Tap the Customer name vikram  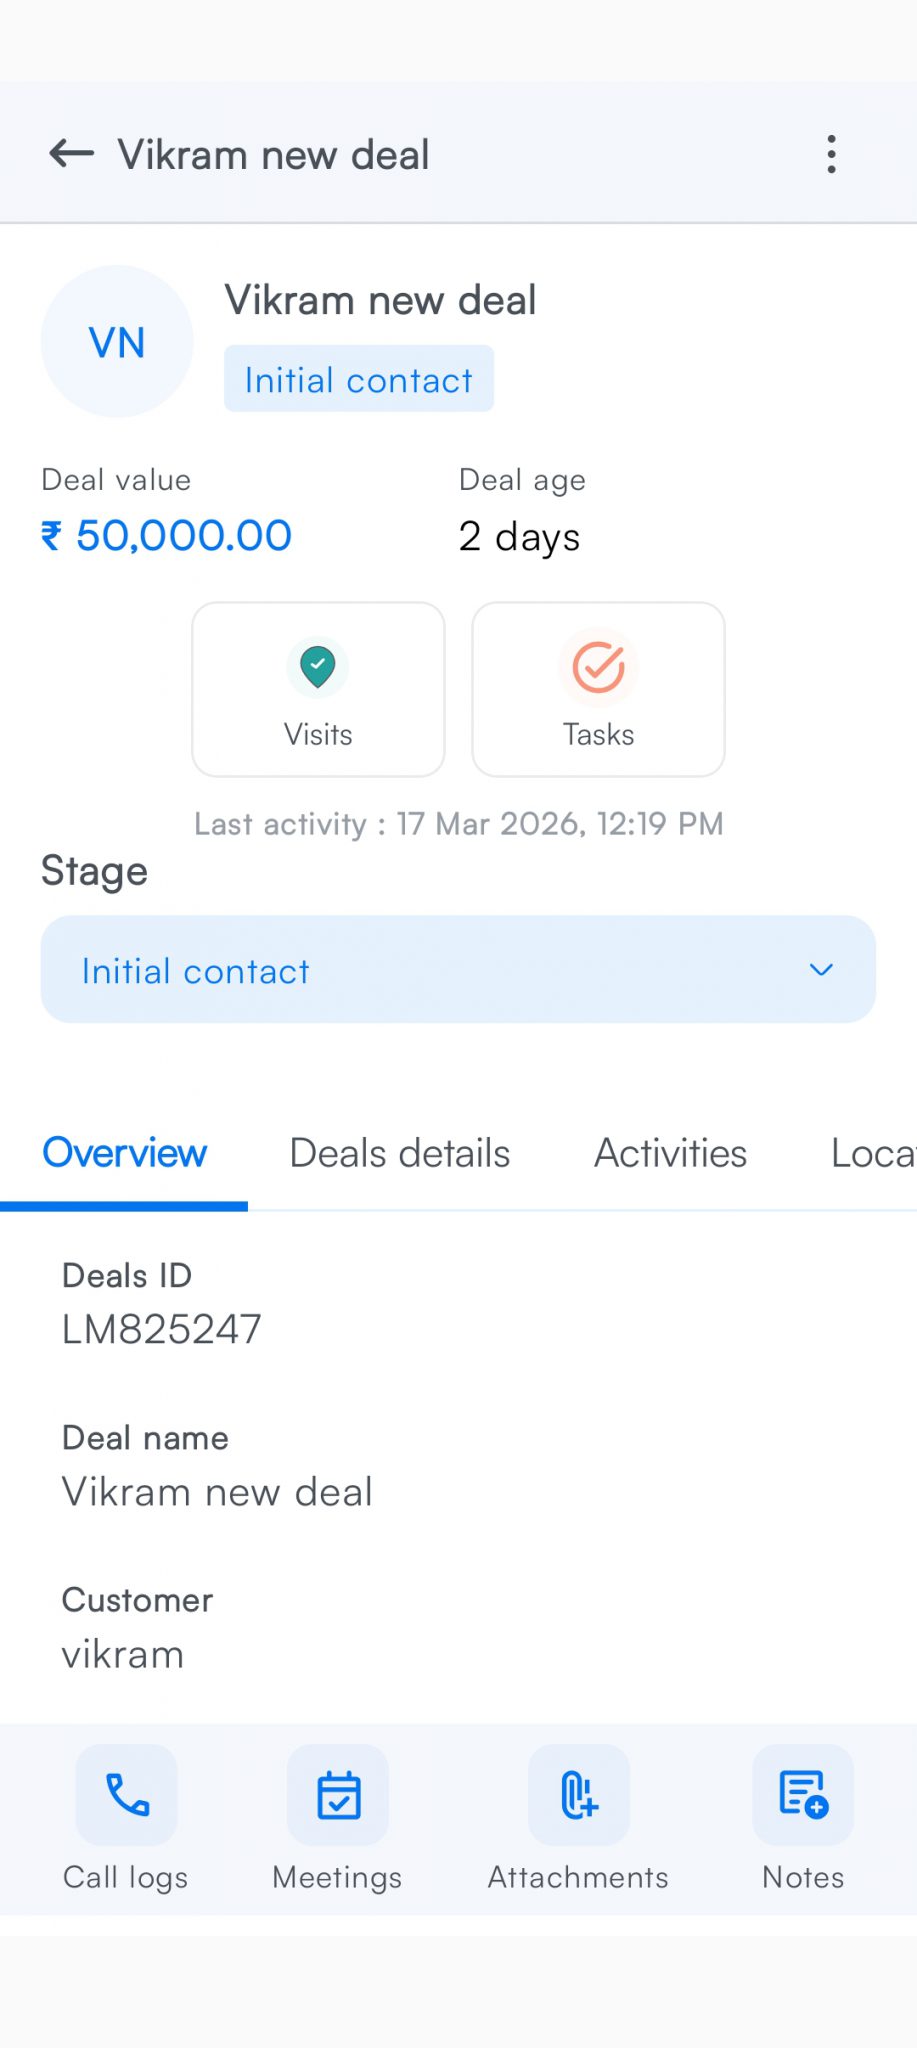tap(123, 1655)
